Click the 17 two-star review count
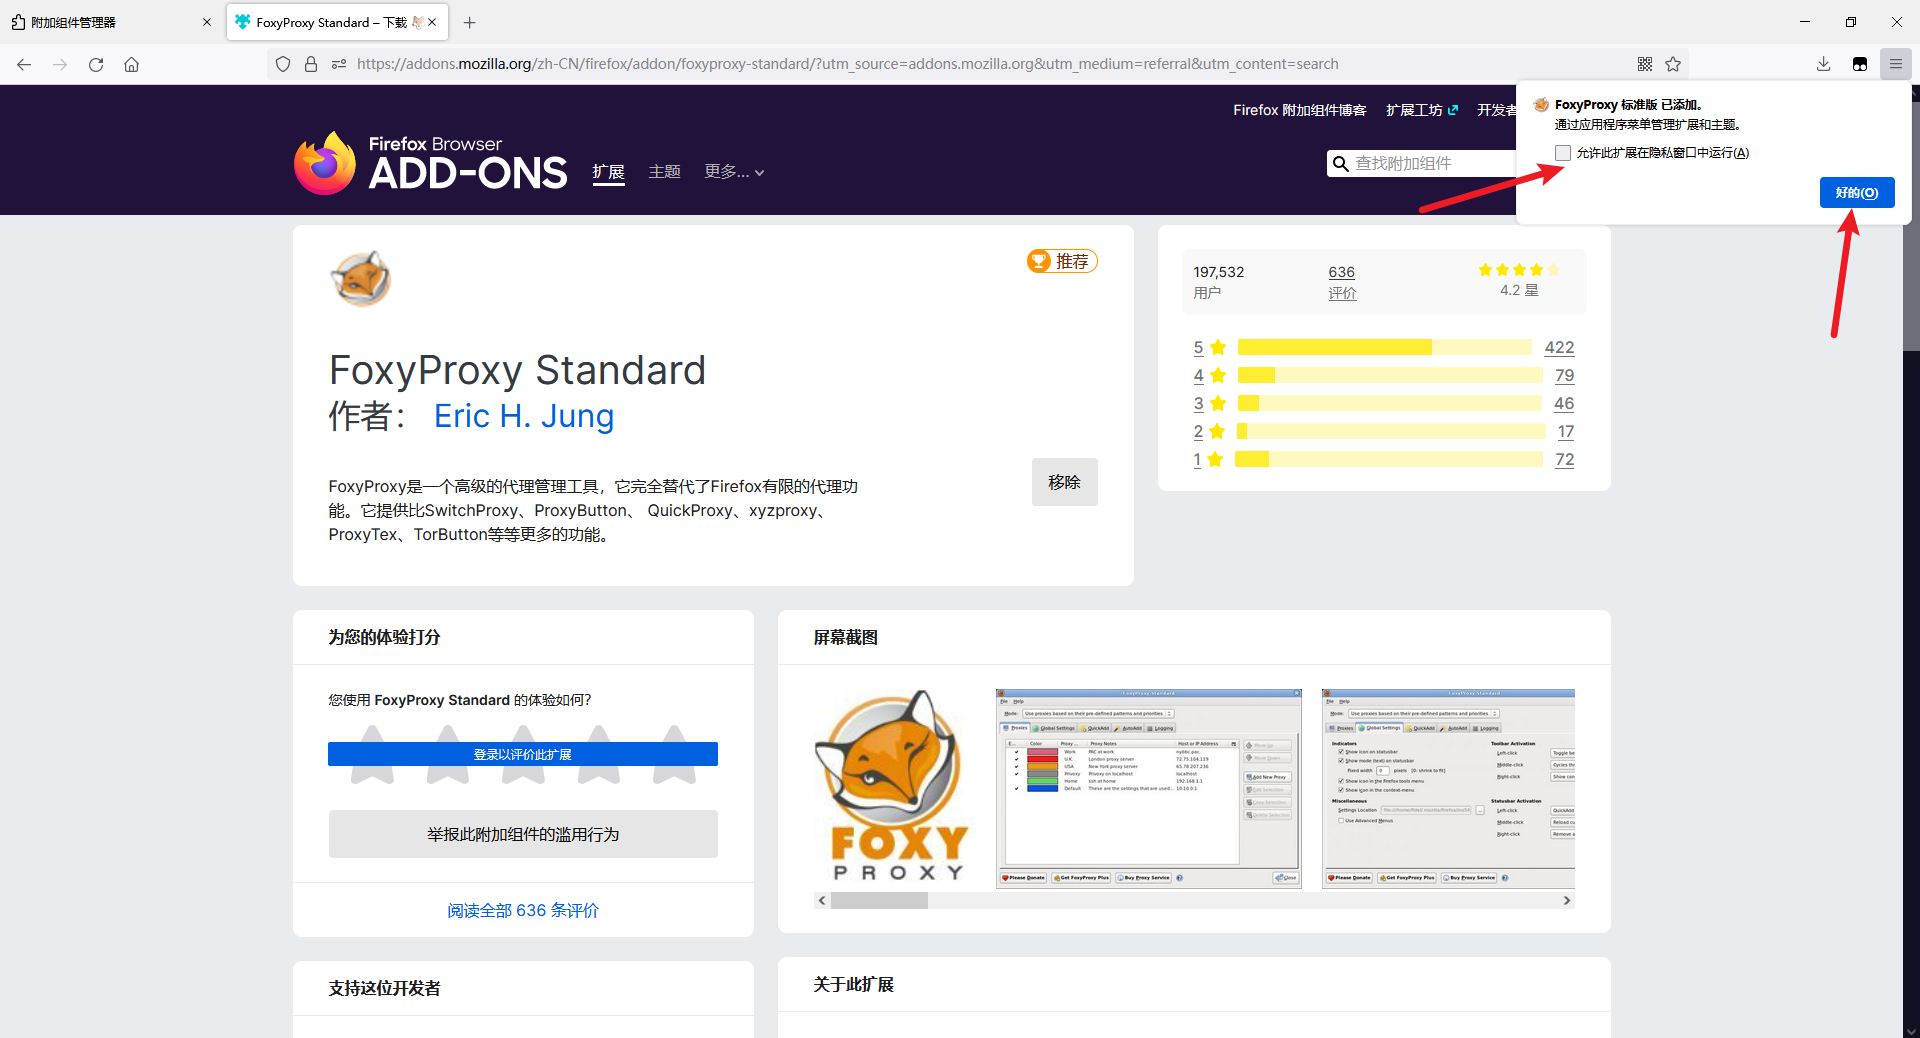The height and width of the screenshot is (1038, 1920). click(x=1566, y=431)
